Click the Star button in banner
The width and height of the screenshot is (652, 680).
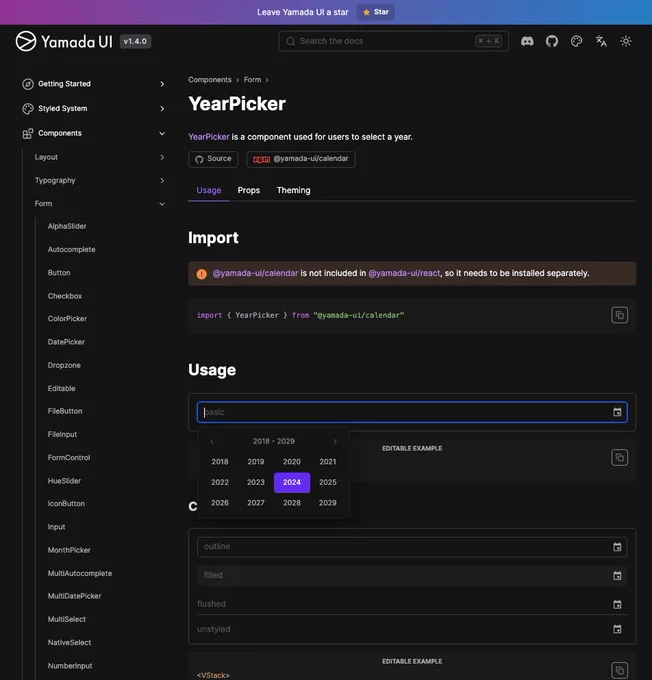pyautogui.click(x=376, y=12)
